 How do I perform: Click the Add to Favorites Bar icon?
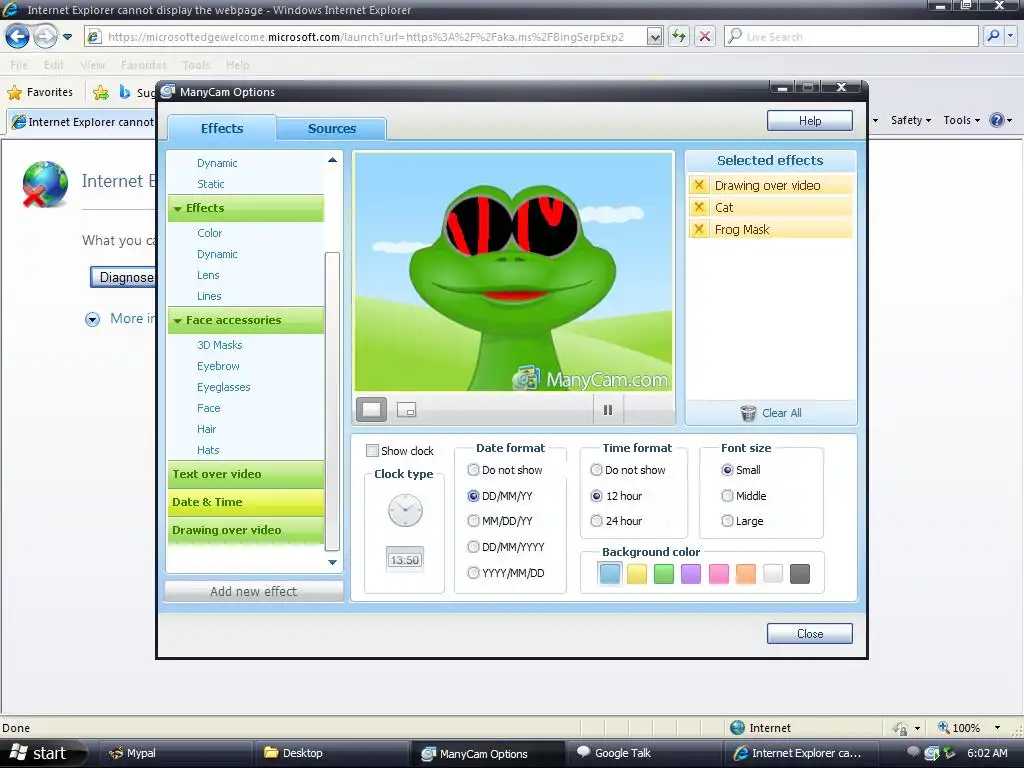(x=101, y=93)
